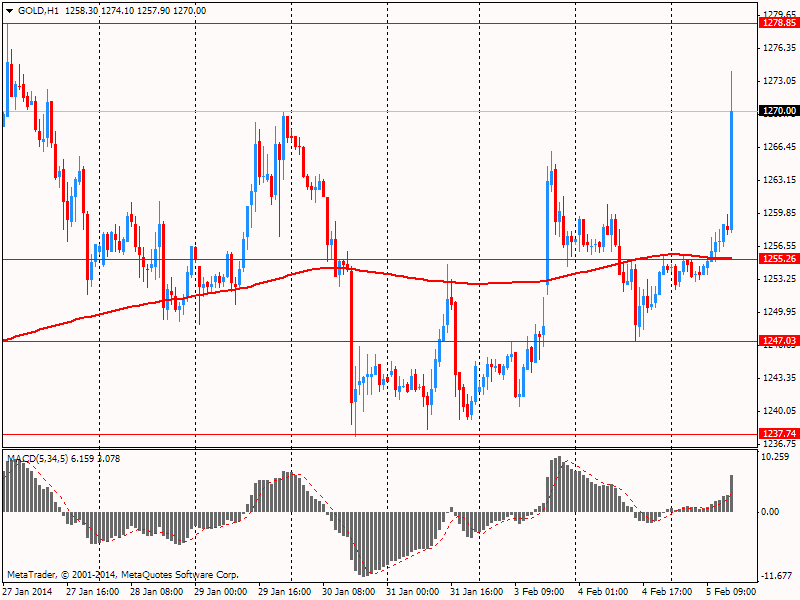Screen dimensions: 800x600
Task: Click the 1263.15 value on price scale
Action: pos(778,180)
